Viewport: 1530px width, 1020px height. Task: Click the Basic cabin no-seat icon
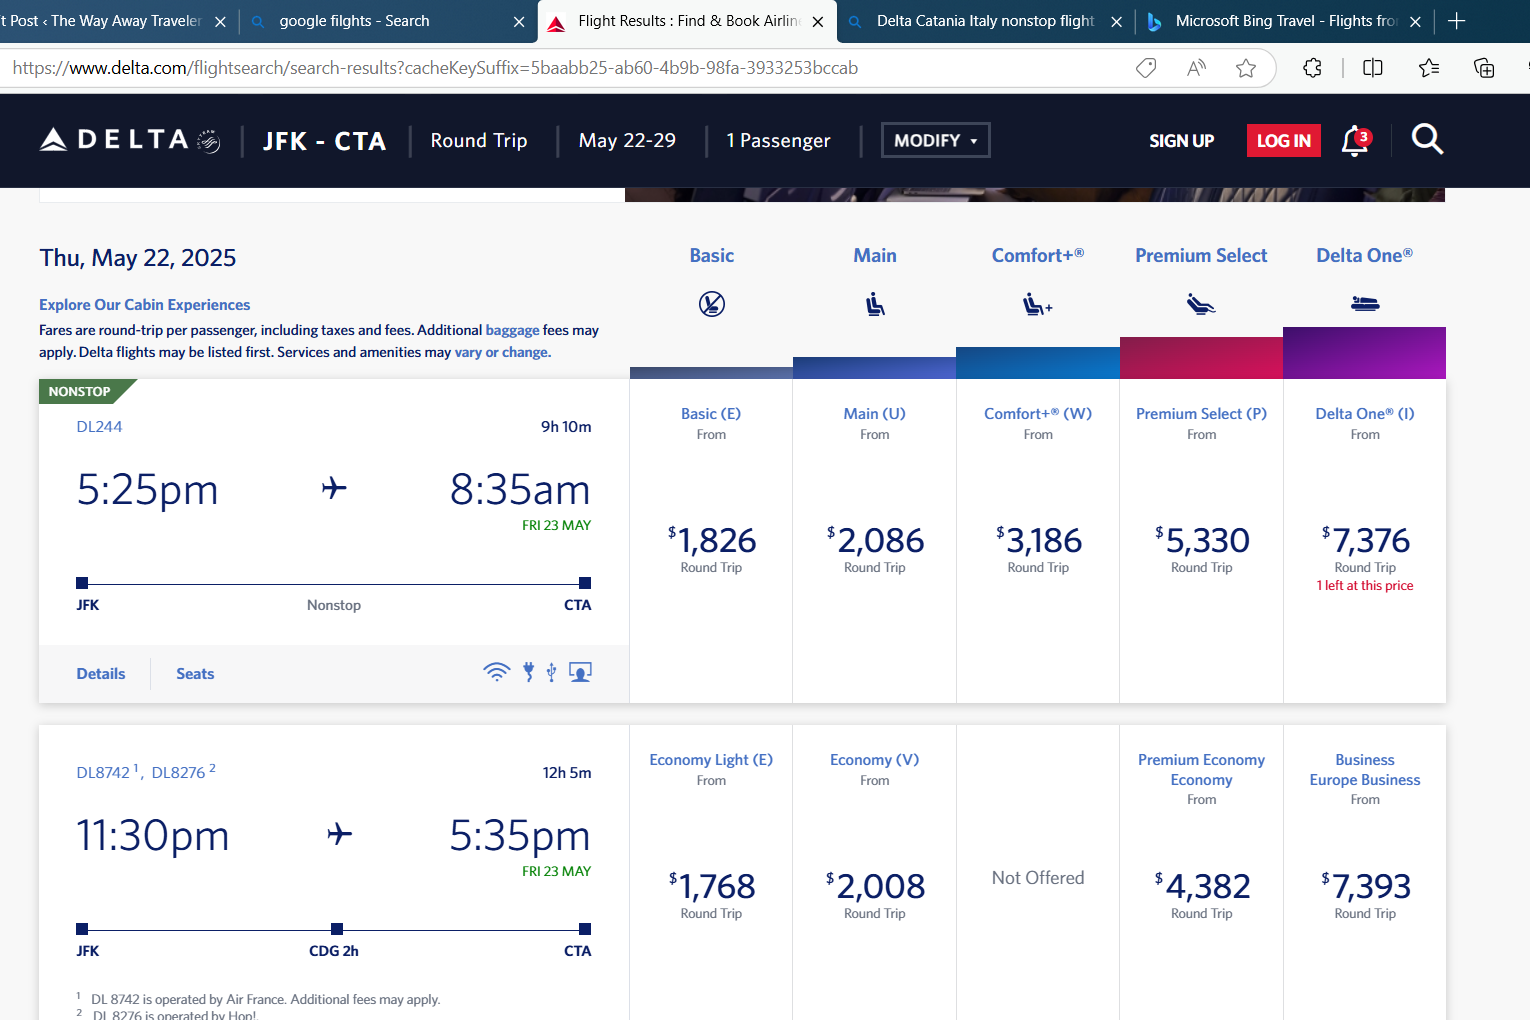click(x=711, y=304)
